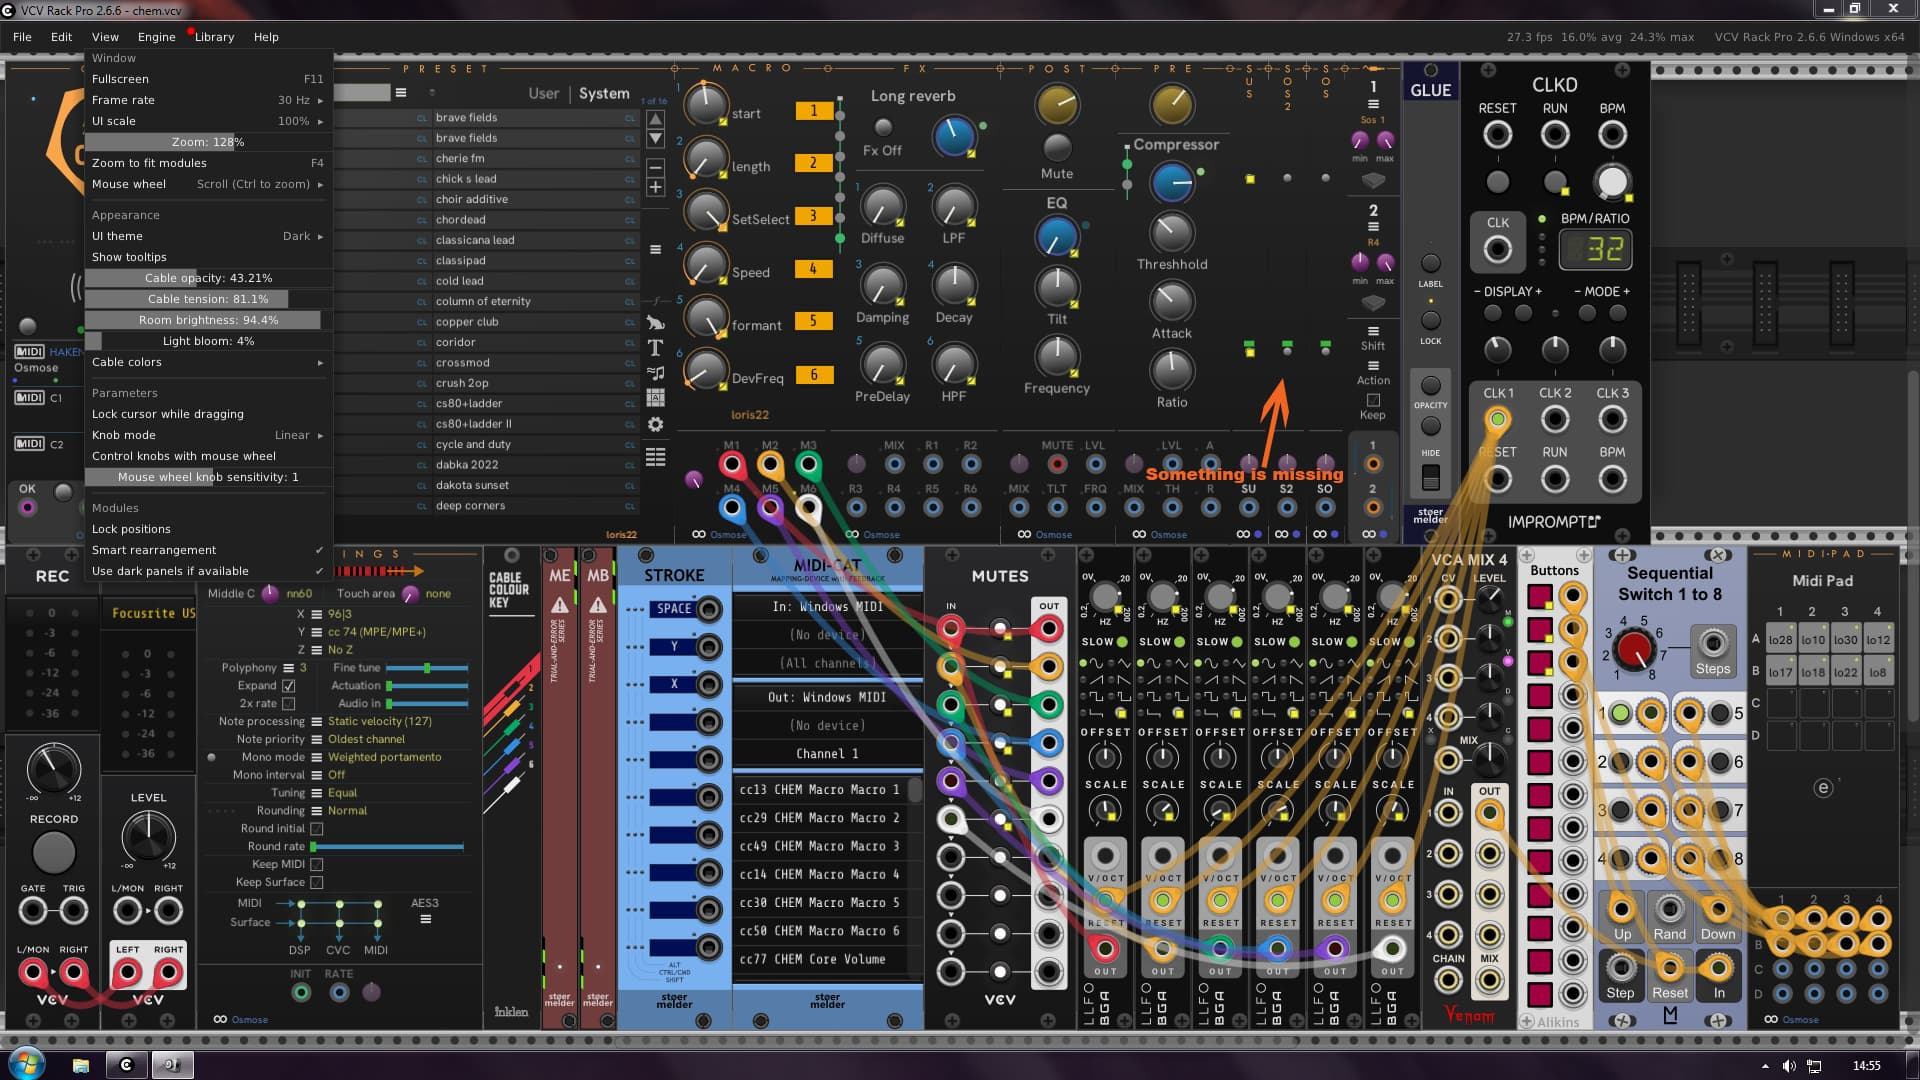Image resolution: width=1920 pixels, height=1080 pixels.
Task: Adjust the Room brightness slider
Action: (208, 320)
